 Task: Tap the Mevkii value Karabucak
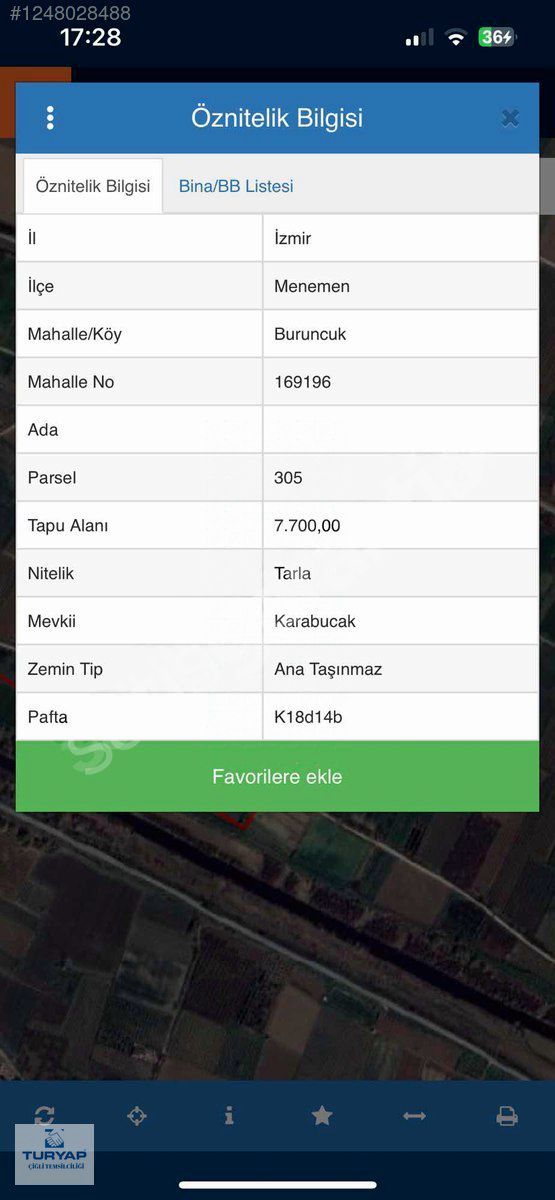tap(315, 622)
